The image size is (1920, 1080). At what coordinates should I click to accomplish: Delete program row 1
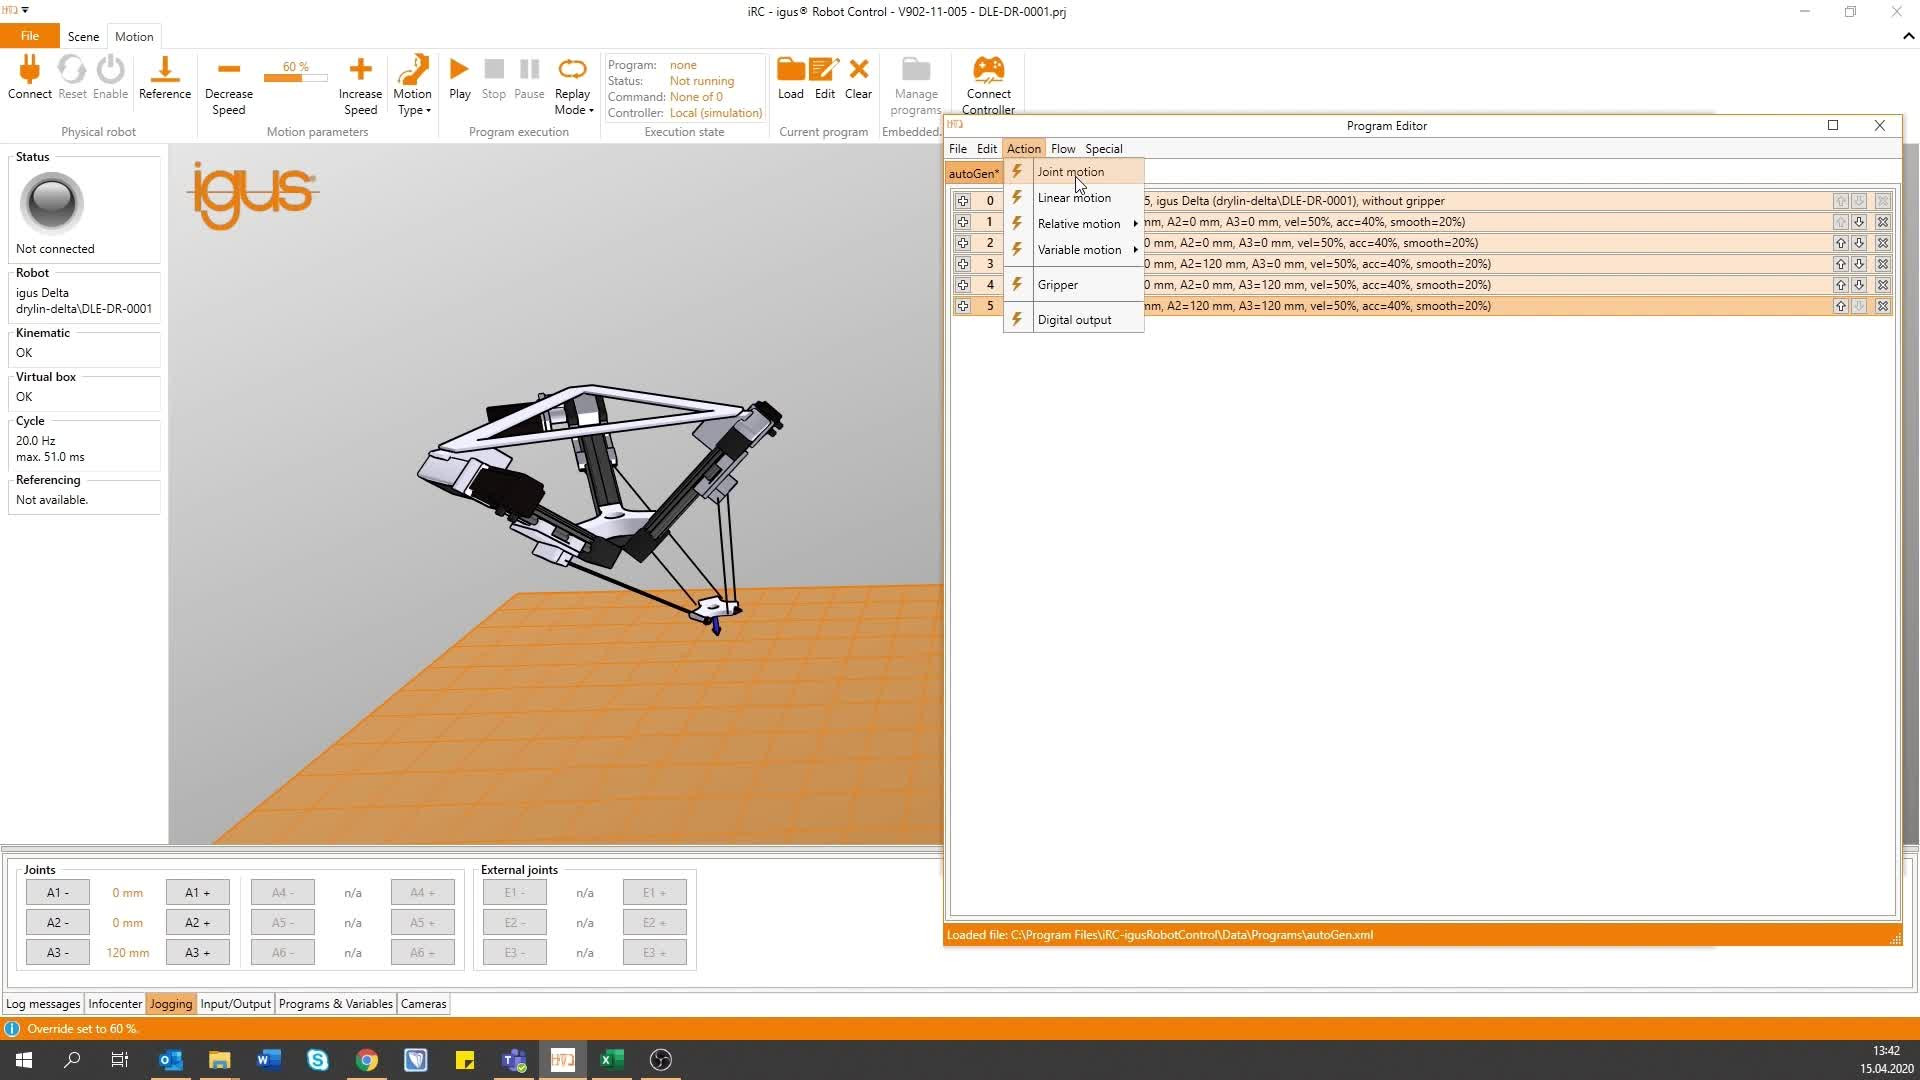(x=1882, y=222)
